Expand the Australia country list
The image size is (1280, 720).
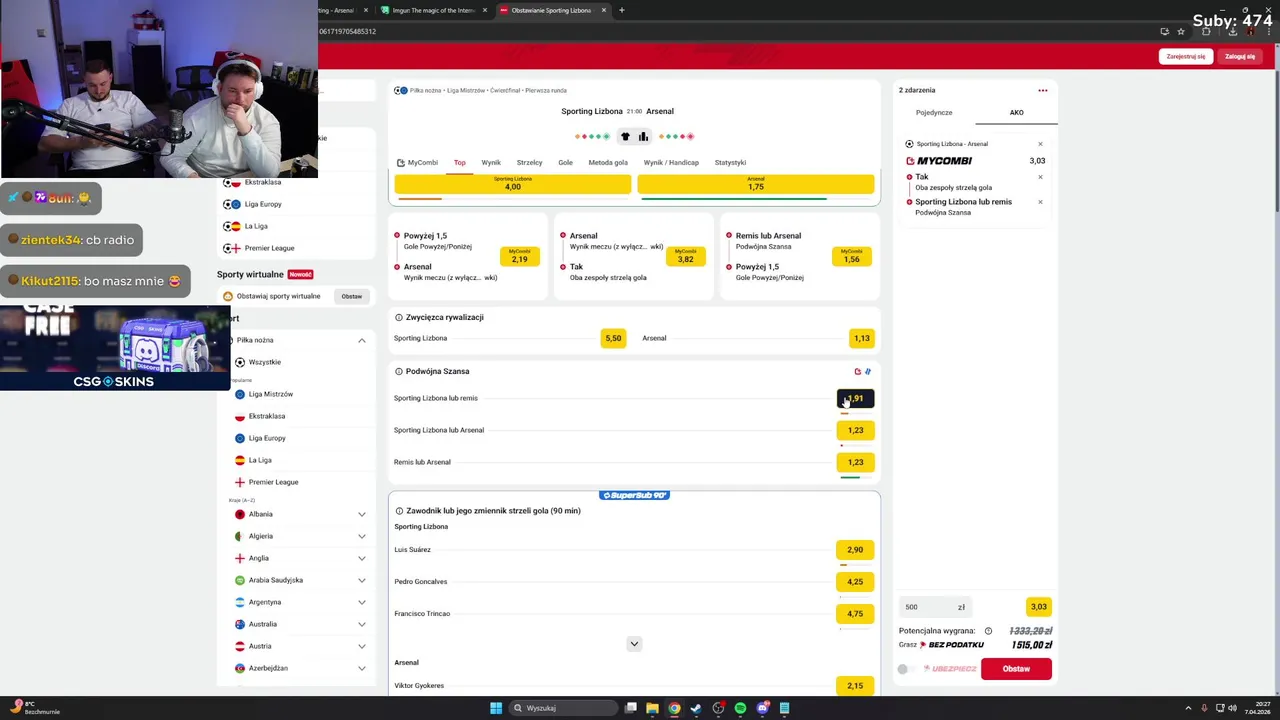(362, 624)
